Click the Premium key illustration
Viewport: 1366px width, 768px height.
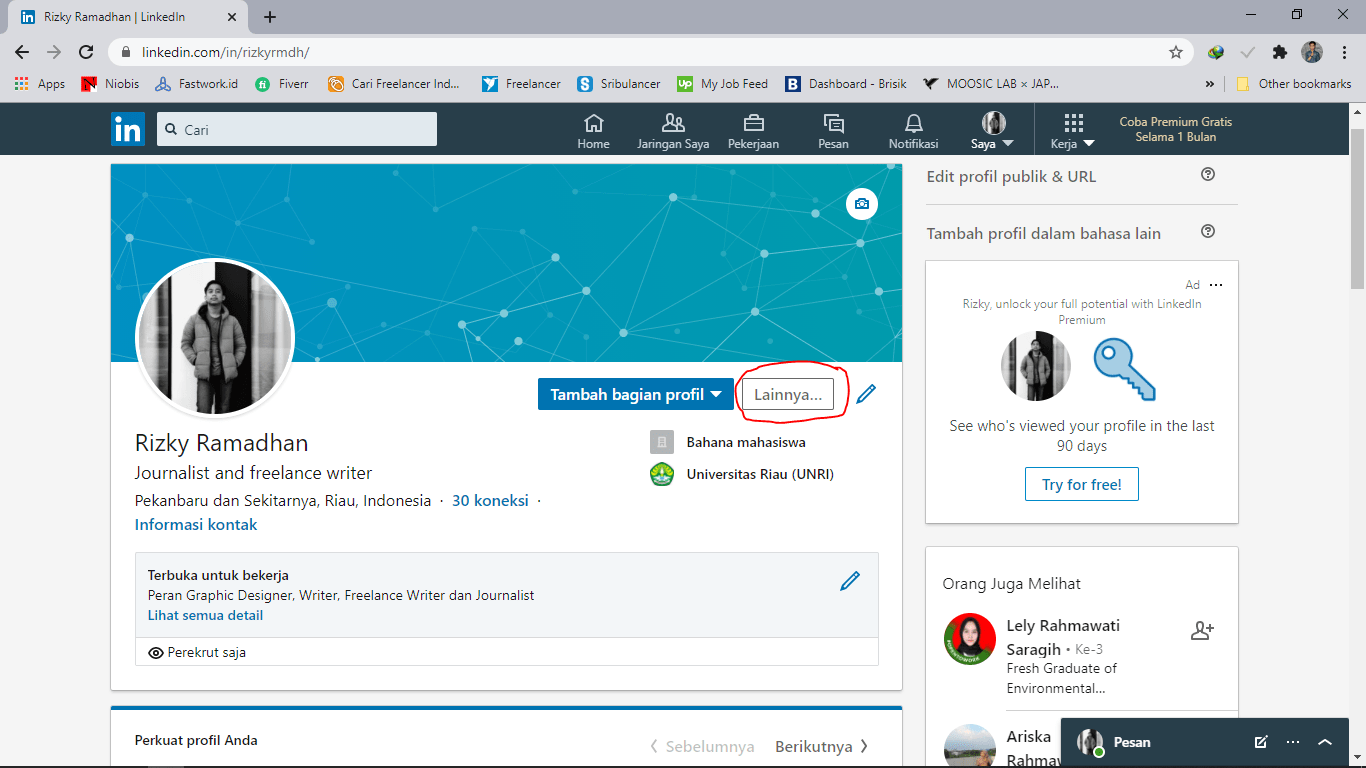[1124, 369]
